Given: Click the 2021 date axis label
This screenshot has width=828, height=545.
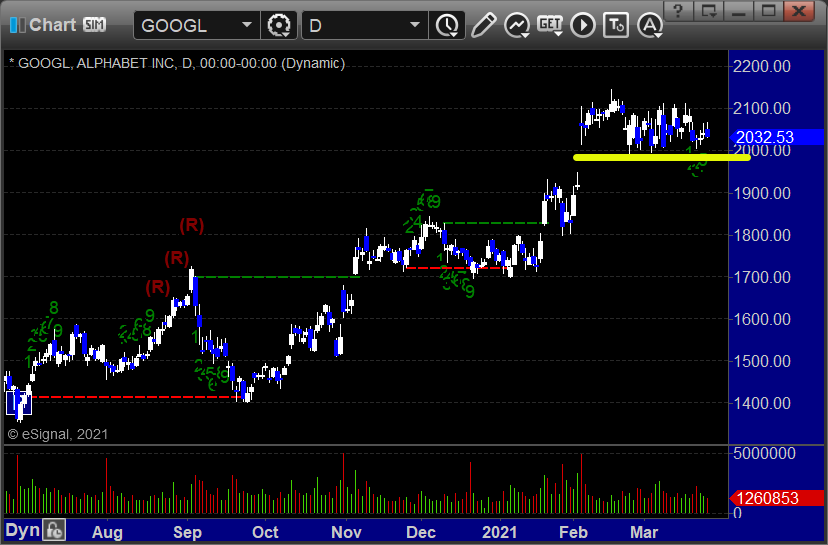Looking at the screenshot, I should (x=500, y=532).
